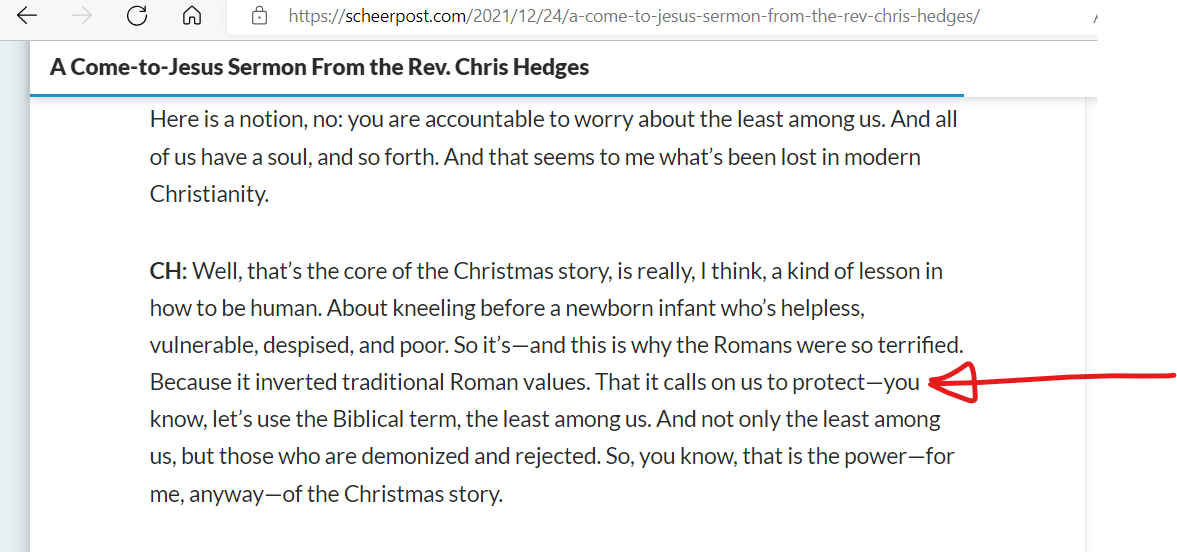Go back using the browser back arrow

click(27, 16)
